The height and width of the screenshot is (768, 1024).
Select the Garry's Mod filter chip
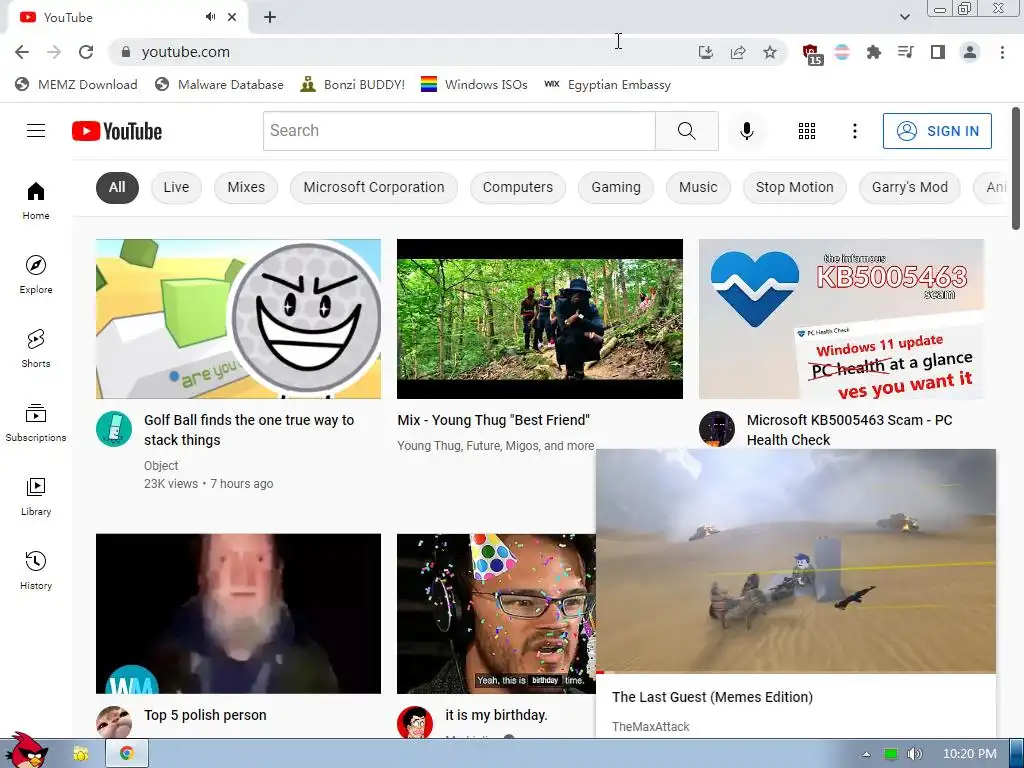pos(910,187)
